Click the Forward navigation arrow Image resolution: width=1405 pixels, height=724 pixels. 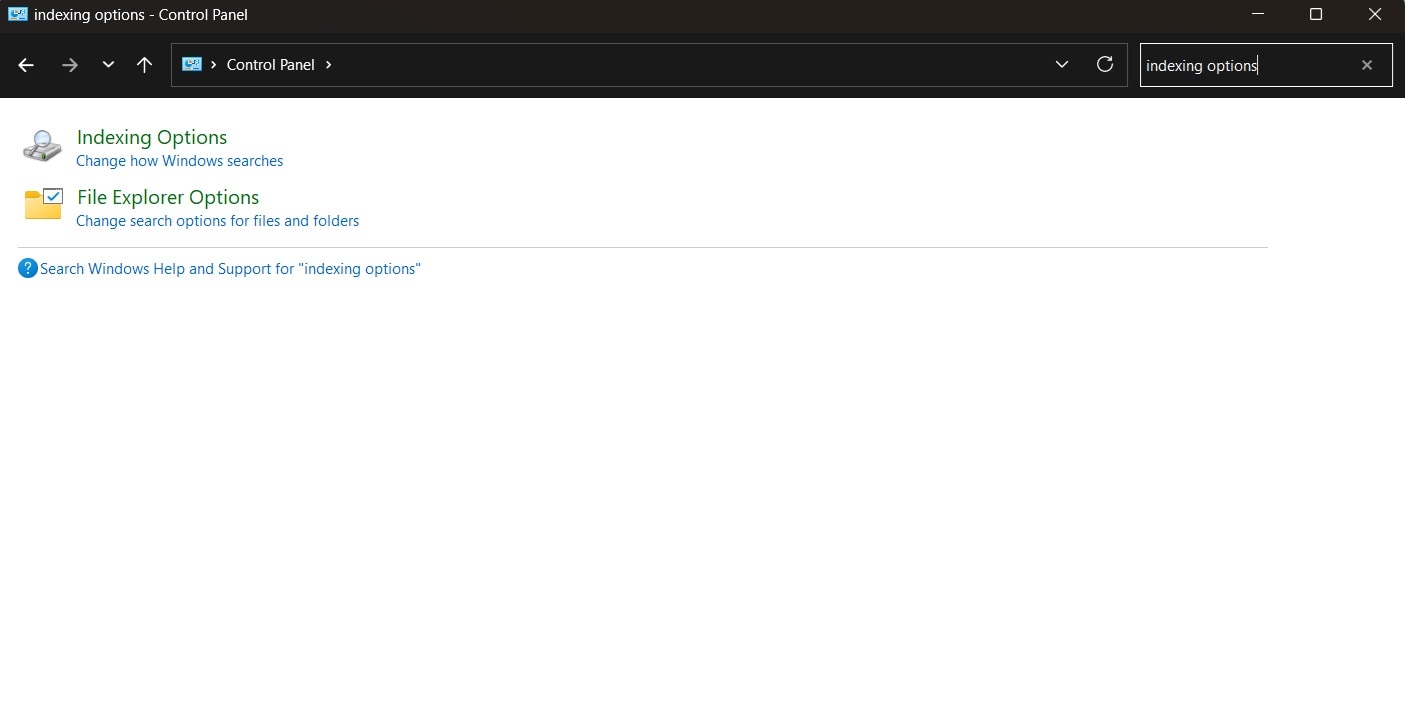[x=69, y=65]
